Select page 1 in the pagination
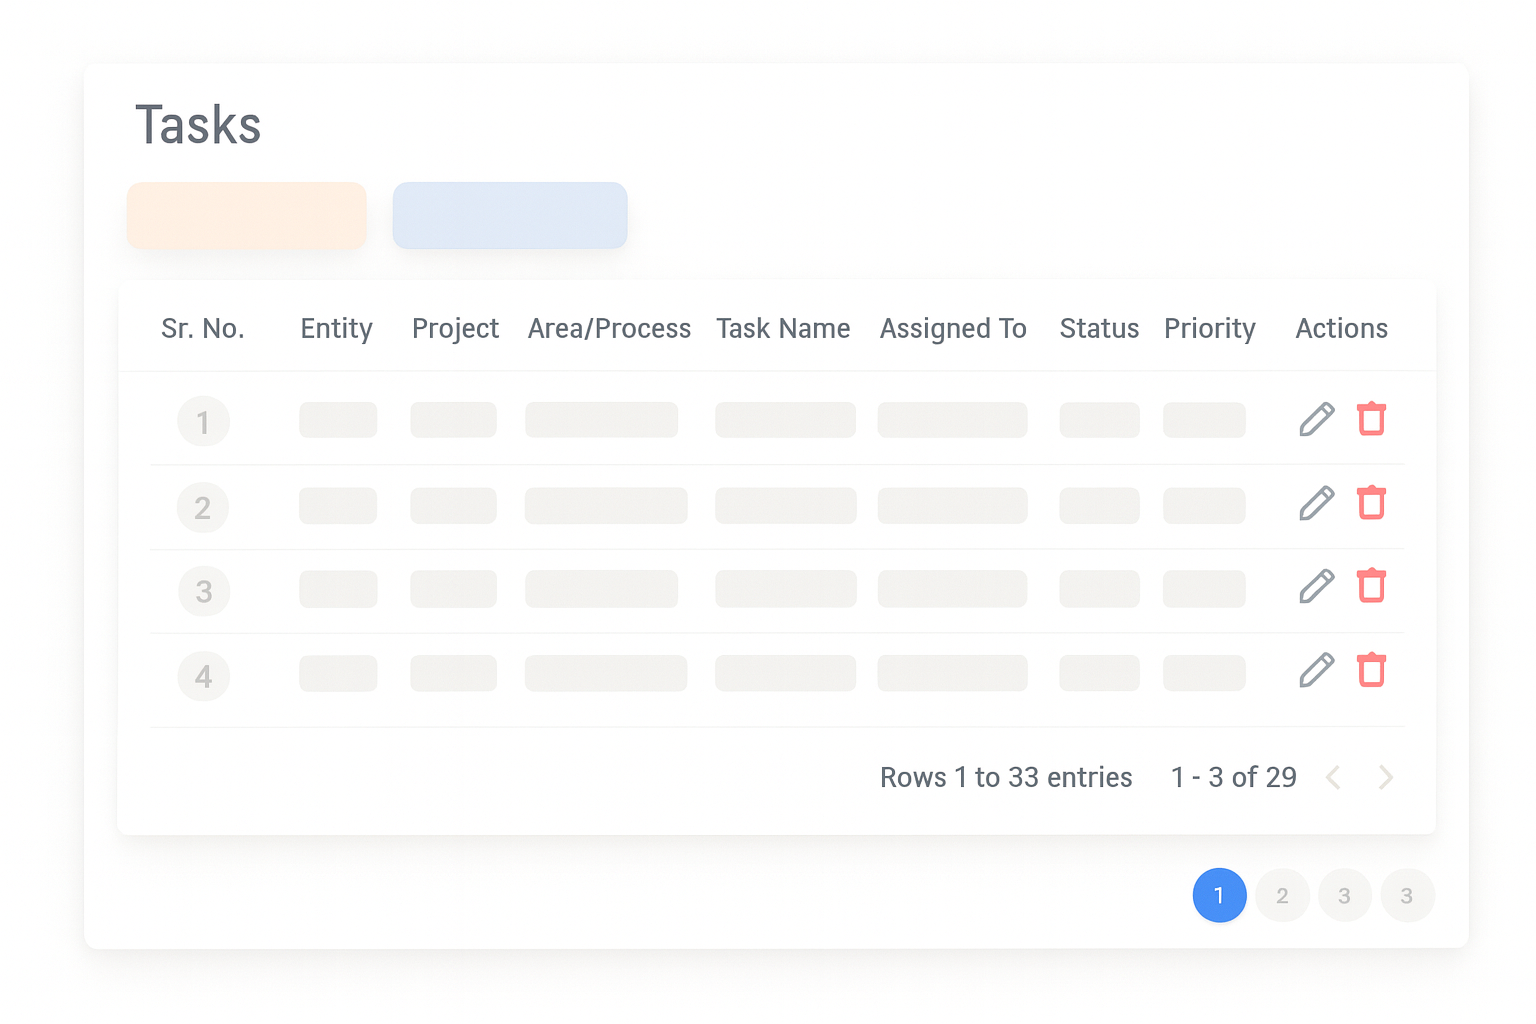 click(x=1219, y=895)
